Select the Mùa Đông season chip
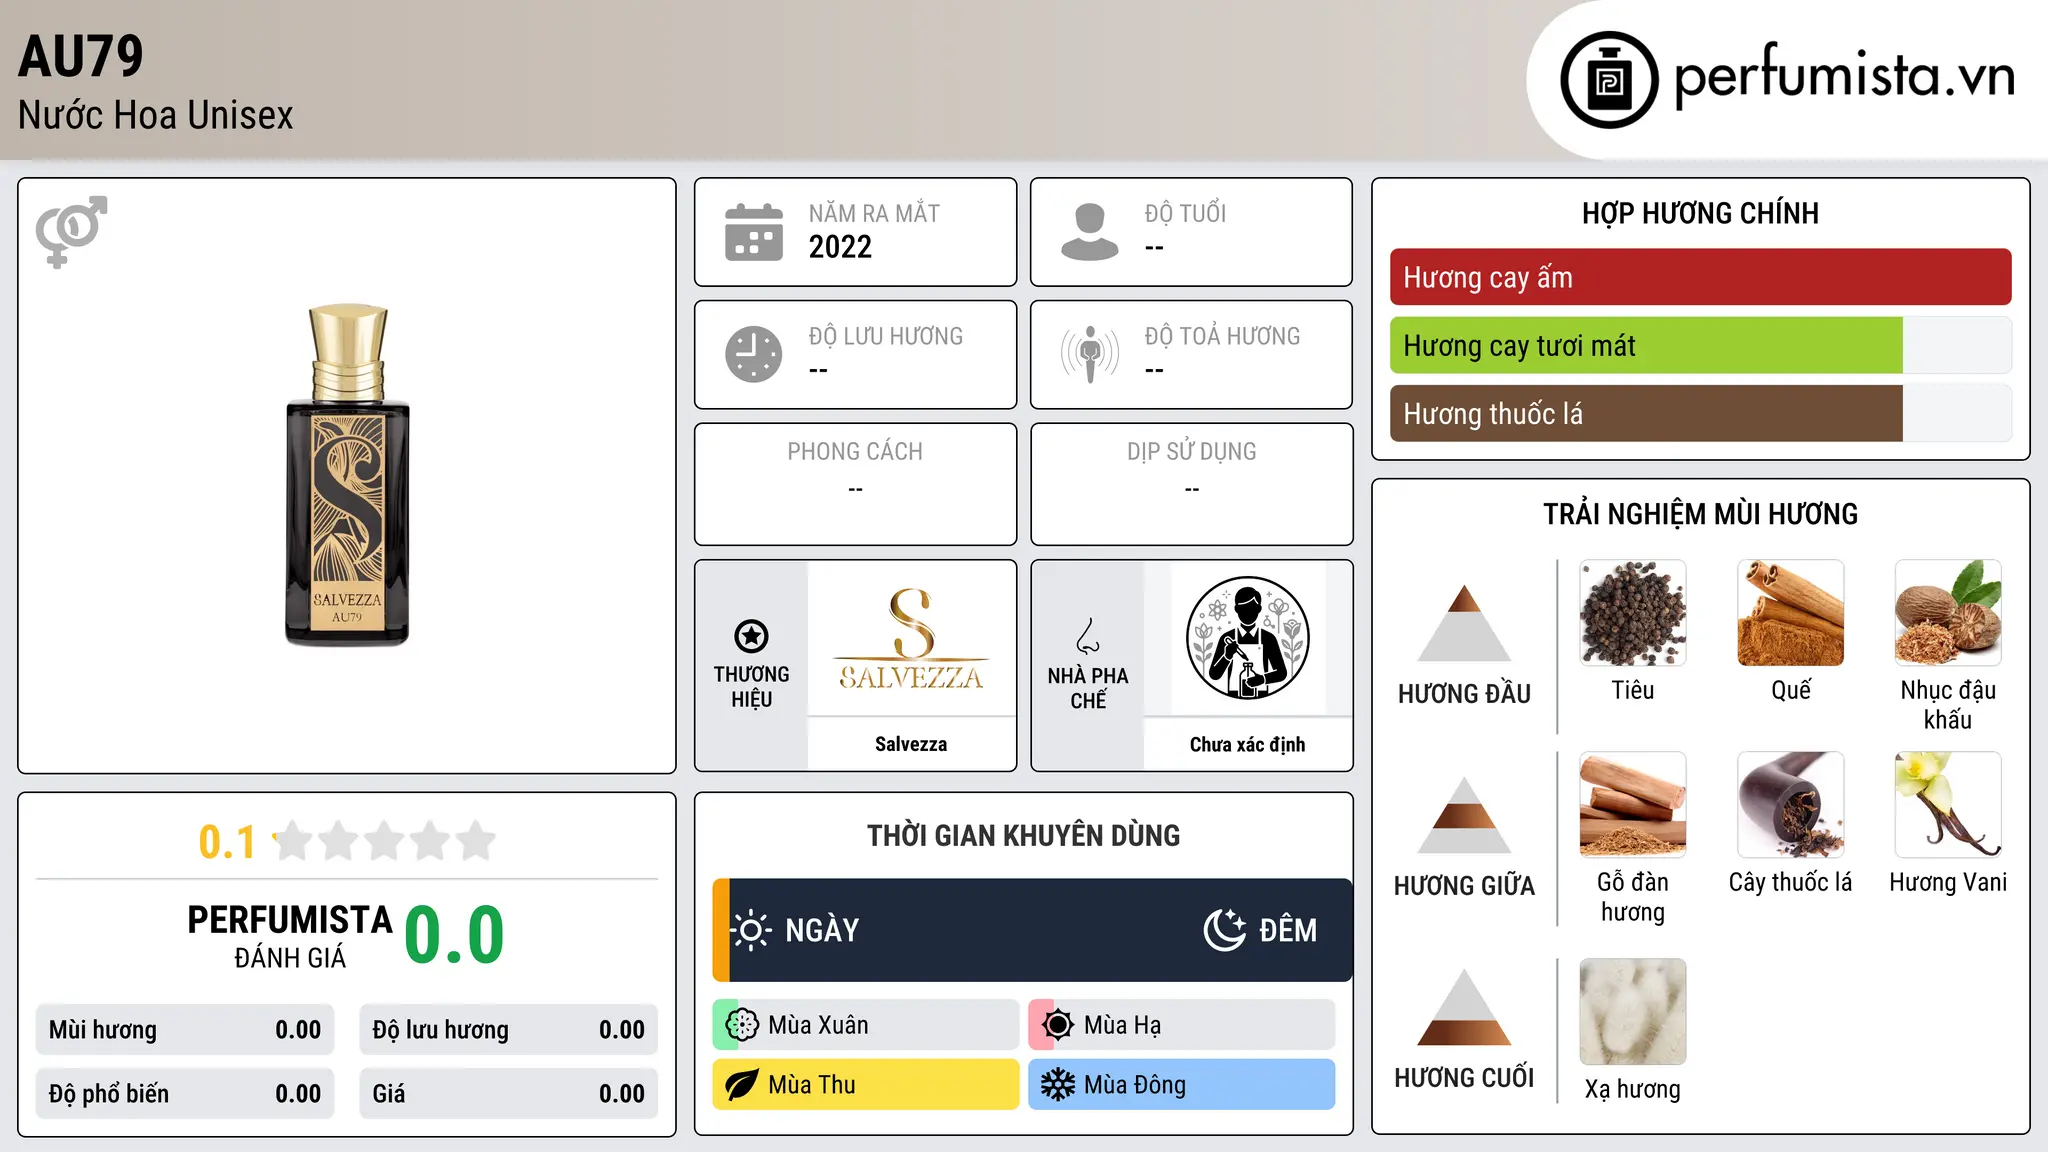This screenshot has width=2048, height=1152. [1182, 1085]
